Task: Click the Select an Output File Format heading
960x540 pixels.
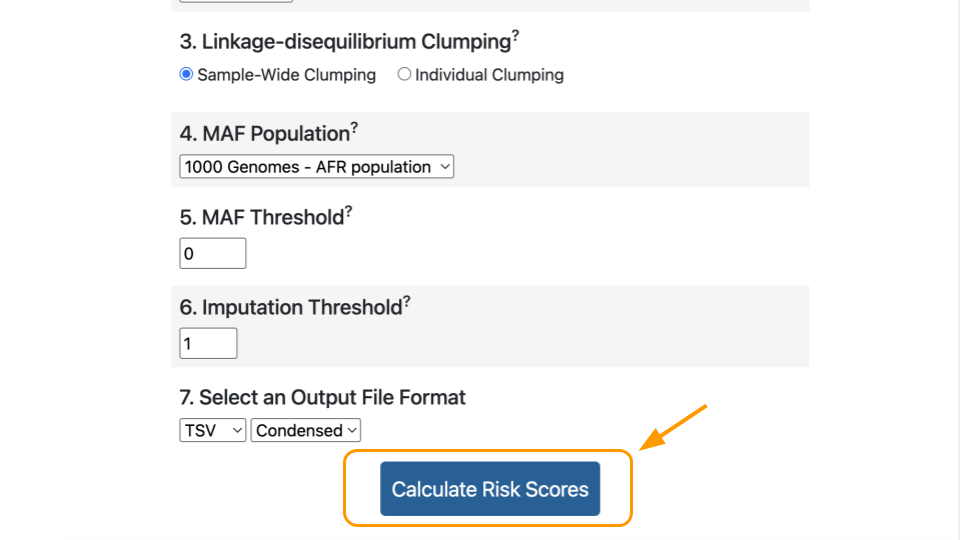Action: point(323,397)
